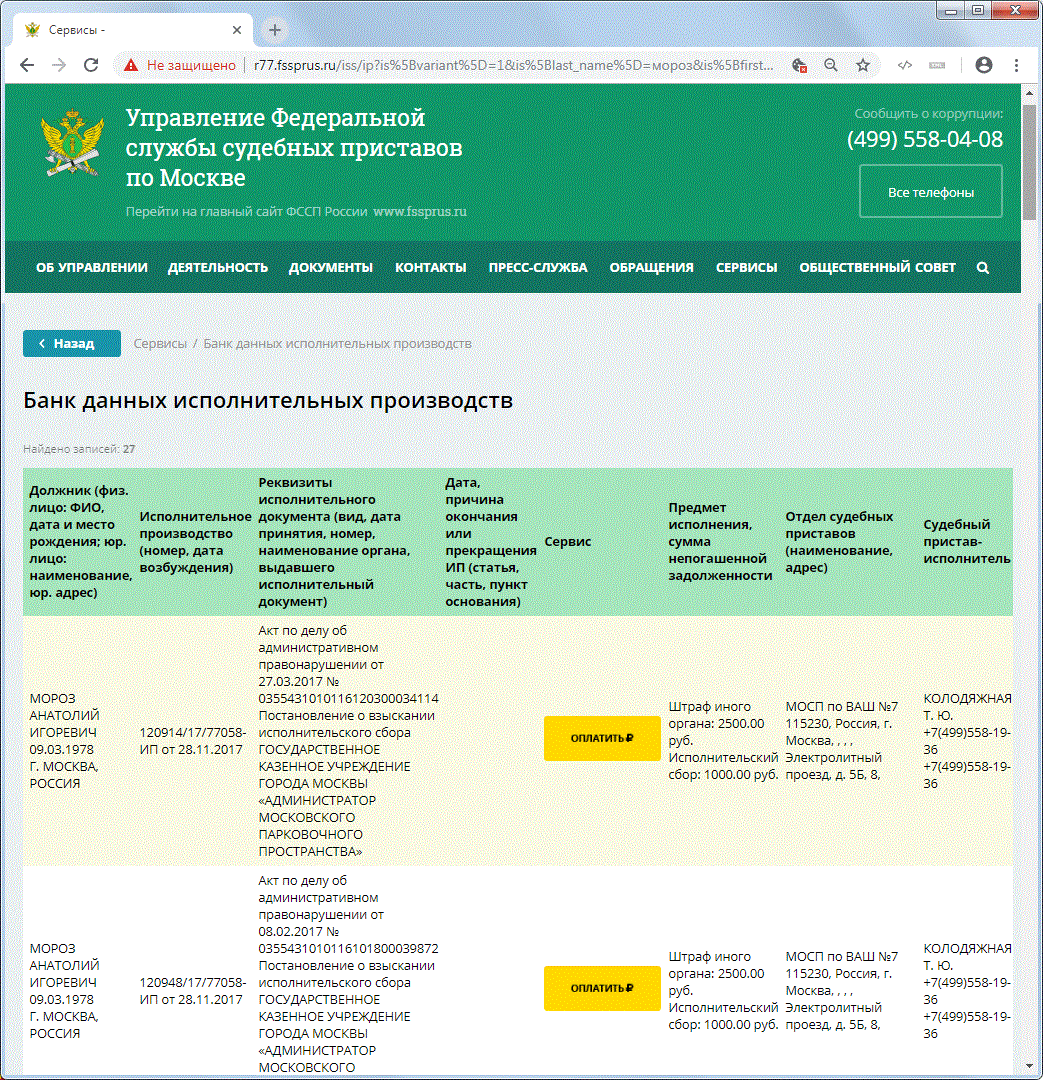
Task: Click the 'Отдел судебных приставов' column header
Action: coord(839,541)
